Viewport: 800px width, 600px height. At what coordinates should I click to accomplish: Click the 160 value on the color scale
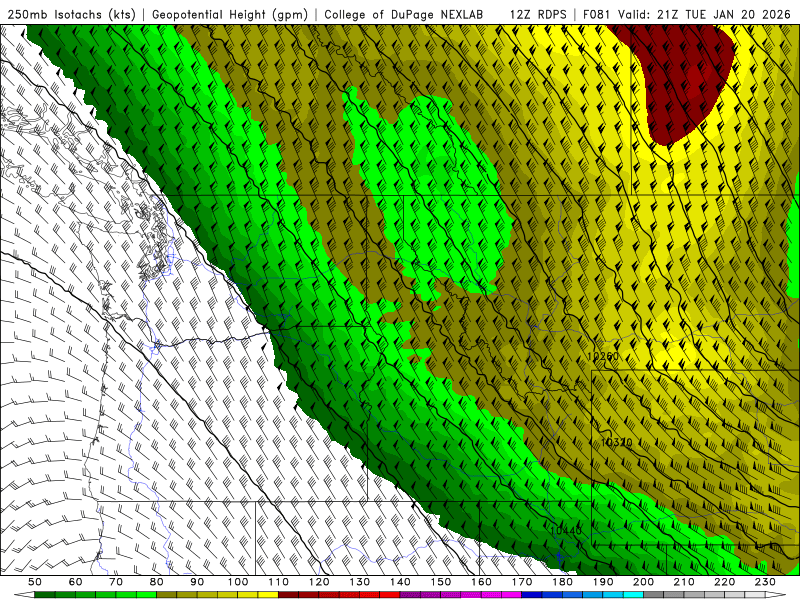click(x=481, y=582)
